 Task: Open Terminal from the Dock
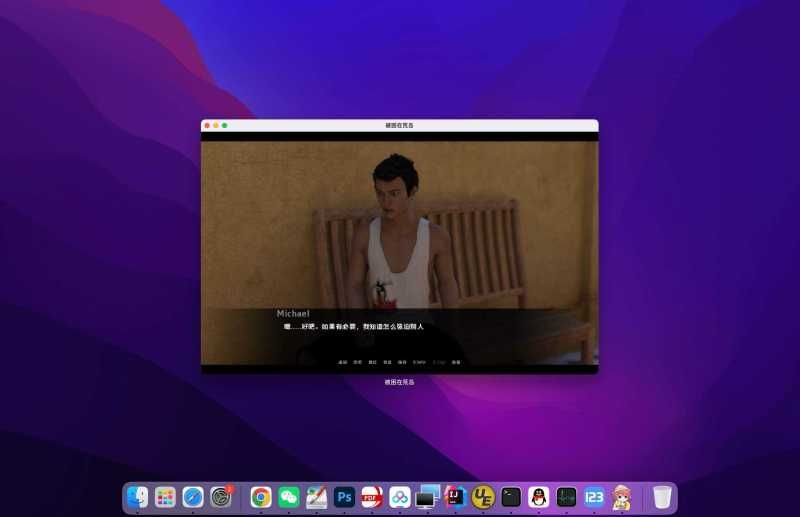point(511,497)
